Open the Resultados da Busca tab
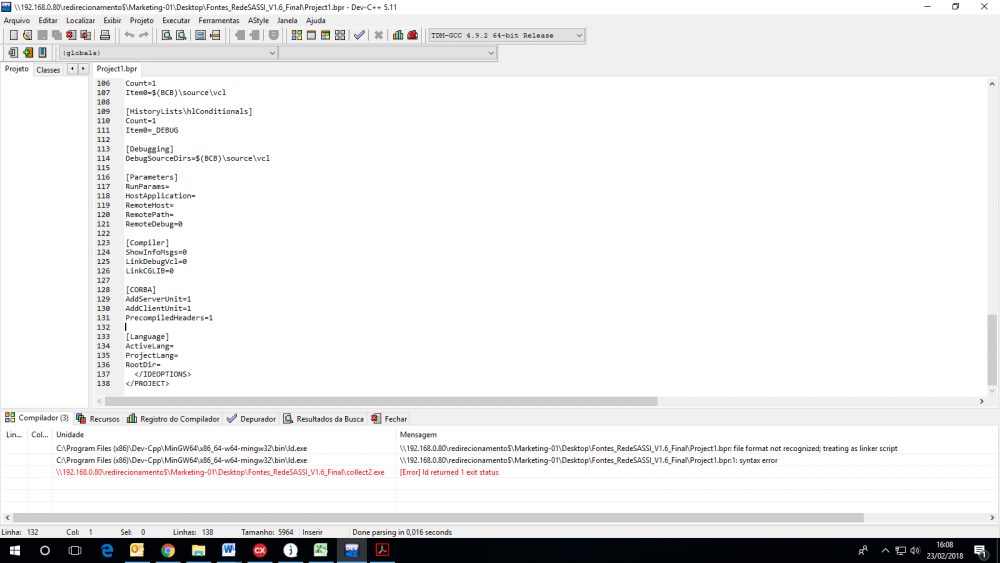The width and height of the screenshot is (1000, 563). [323, 419]
